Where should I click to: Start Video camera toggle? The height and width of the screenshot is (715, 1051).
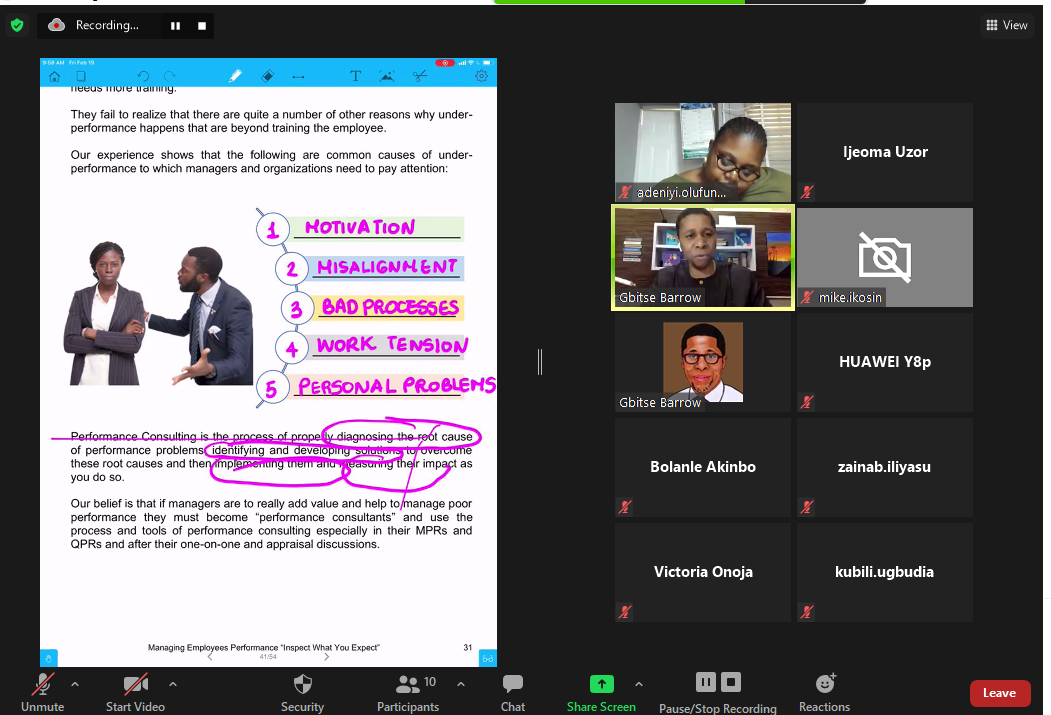coord(135,692)
